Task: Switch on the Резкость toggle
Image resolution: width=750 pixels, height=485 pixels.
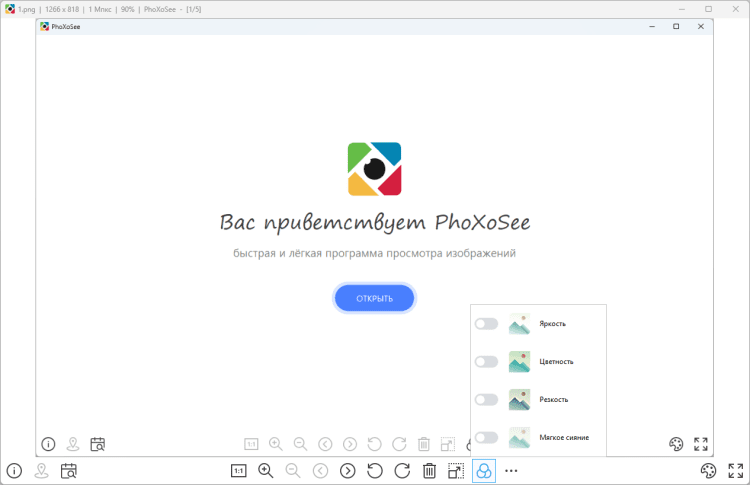Action: point(486,400)
